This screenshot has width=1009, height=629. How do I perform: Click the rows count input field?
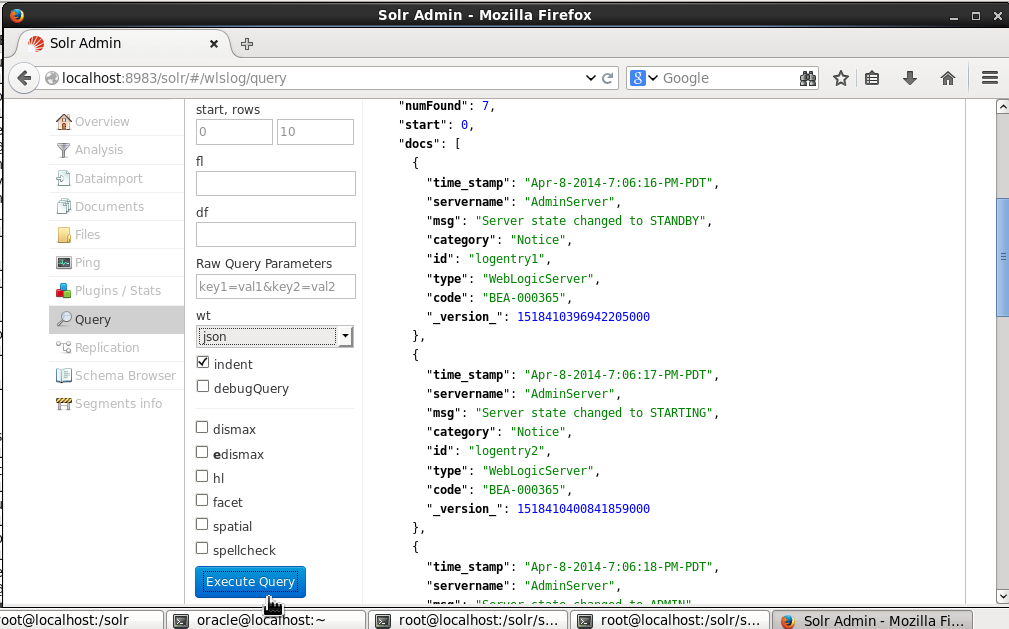[315, 132]
